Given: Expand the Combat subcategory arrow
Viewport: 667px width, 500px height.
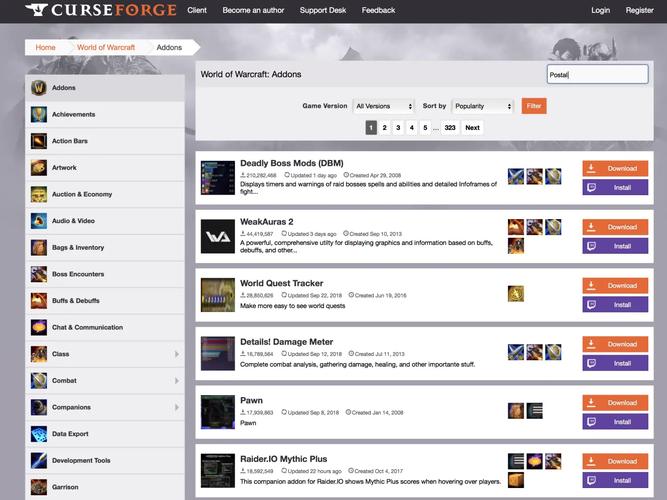Looking at the screenshot, I should [177, 380].
